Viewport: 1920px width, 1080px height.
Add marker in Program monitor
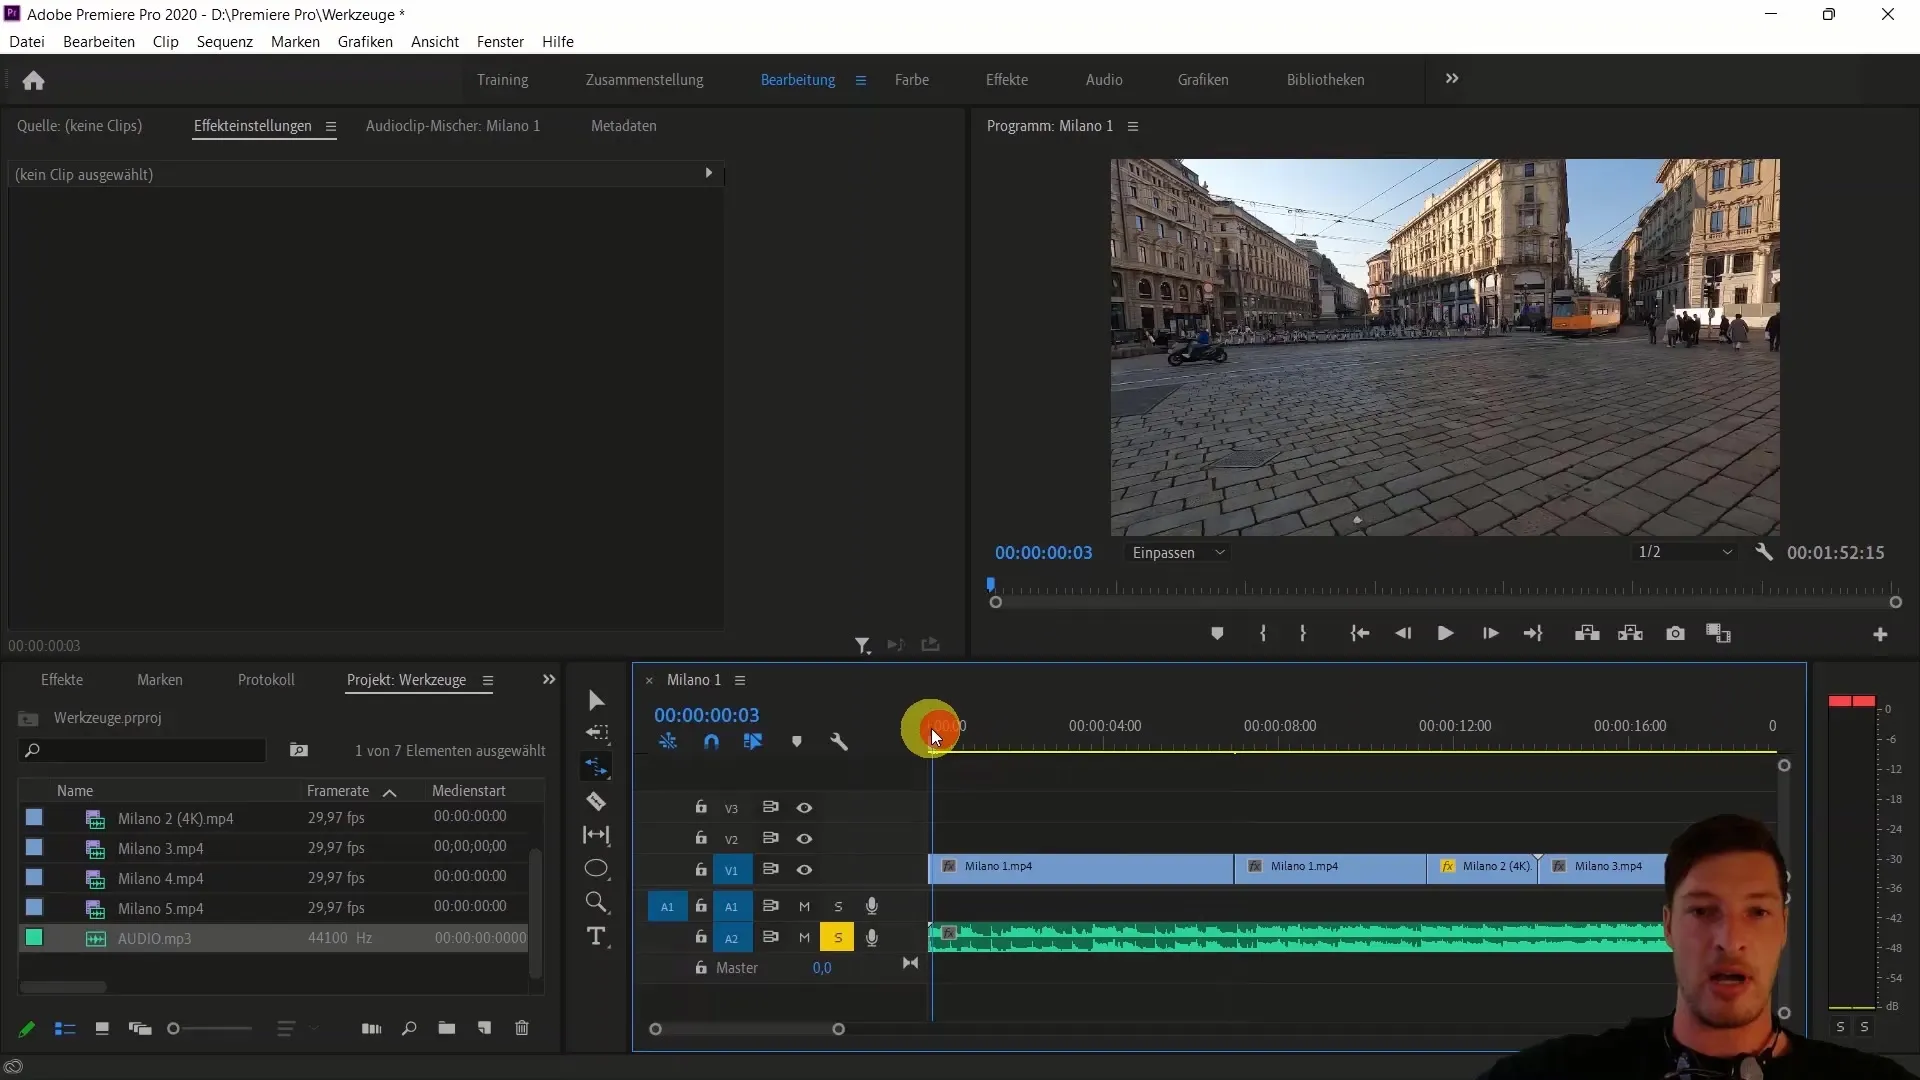coord(1217,633)
